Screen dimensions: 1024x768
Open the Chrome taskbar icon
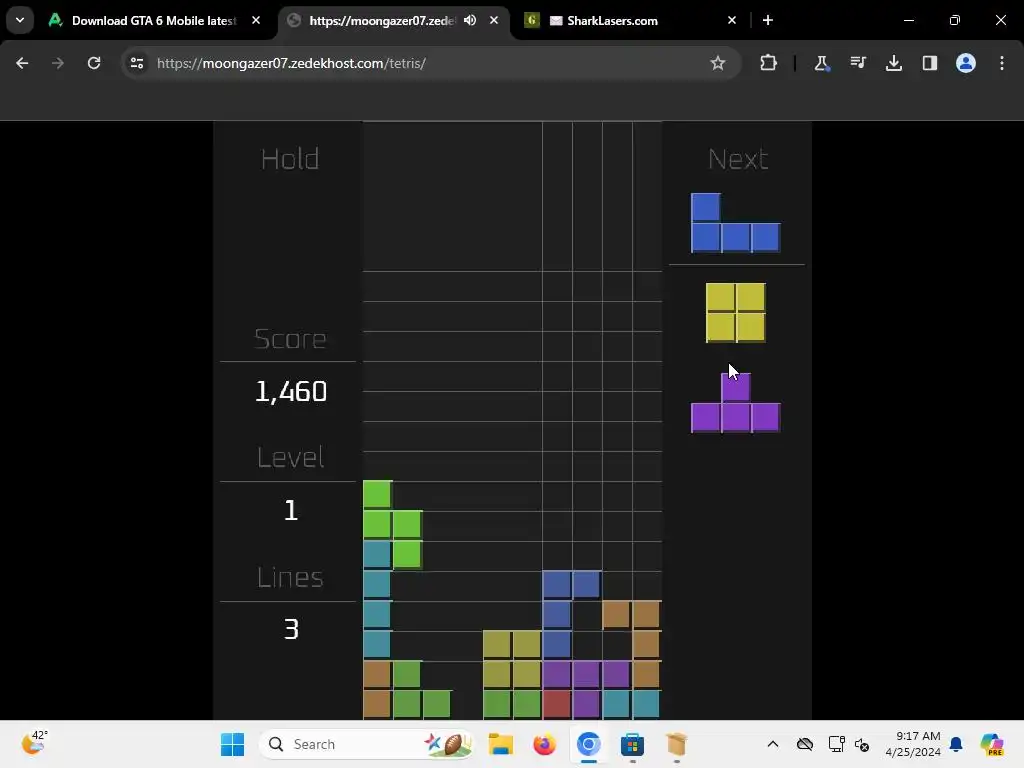click(588, 744)
